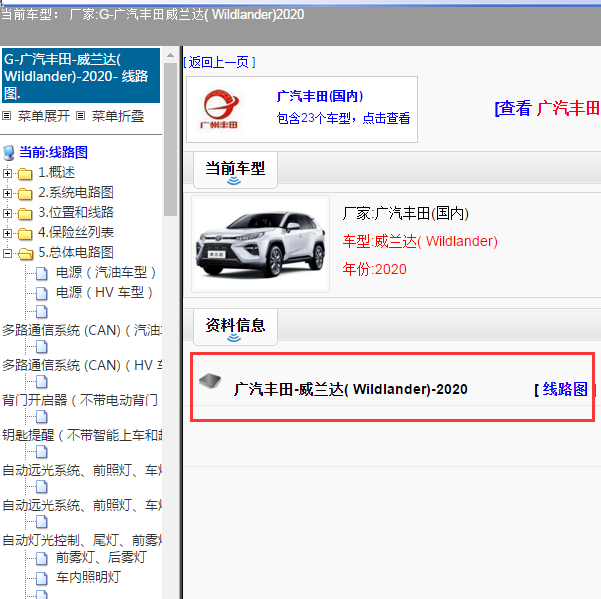Click the 1.概述 folder icon

(x=25, y=174)
